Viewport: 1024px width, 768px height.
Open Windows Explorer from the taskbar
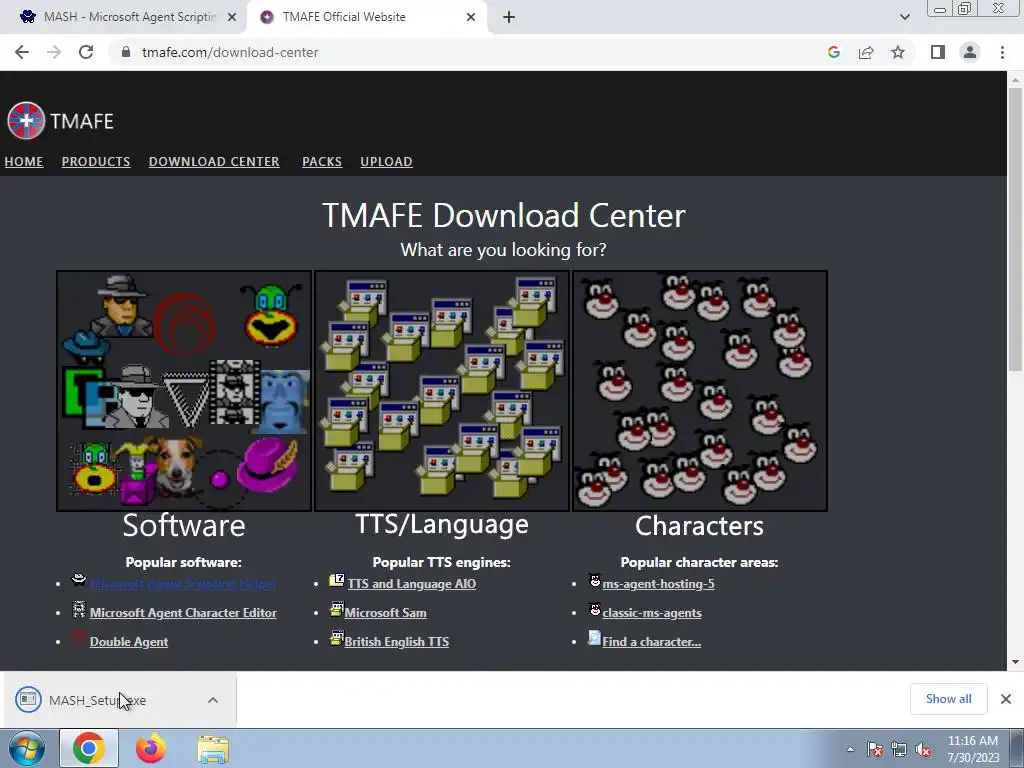(x=213, y=748)
